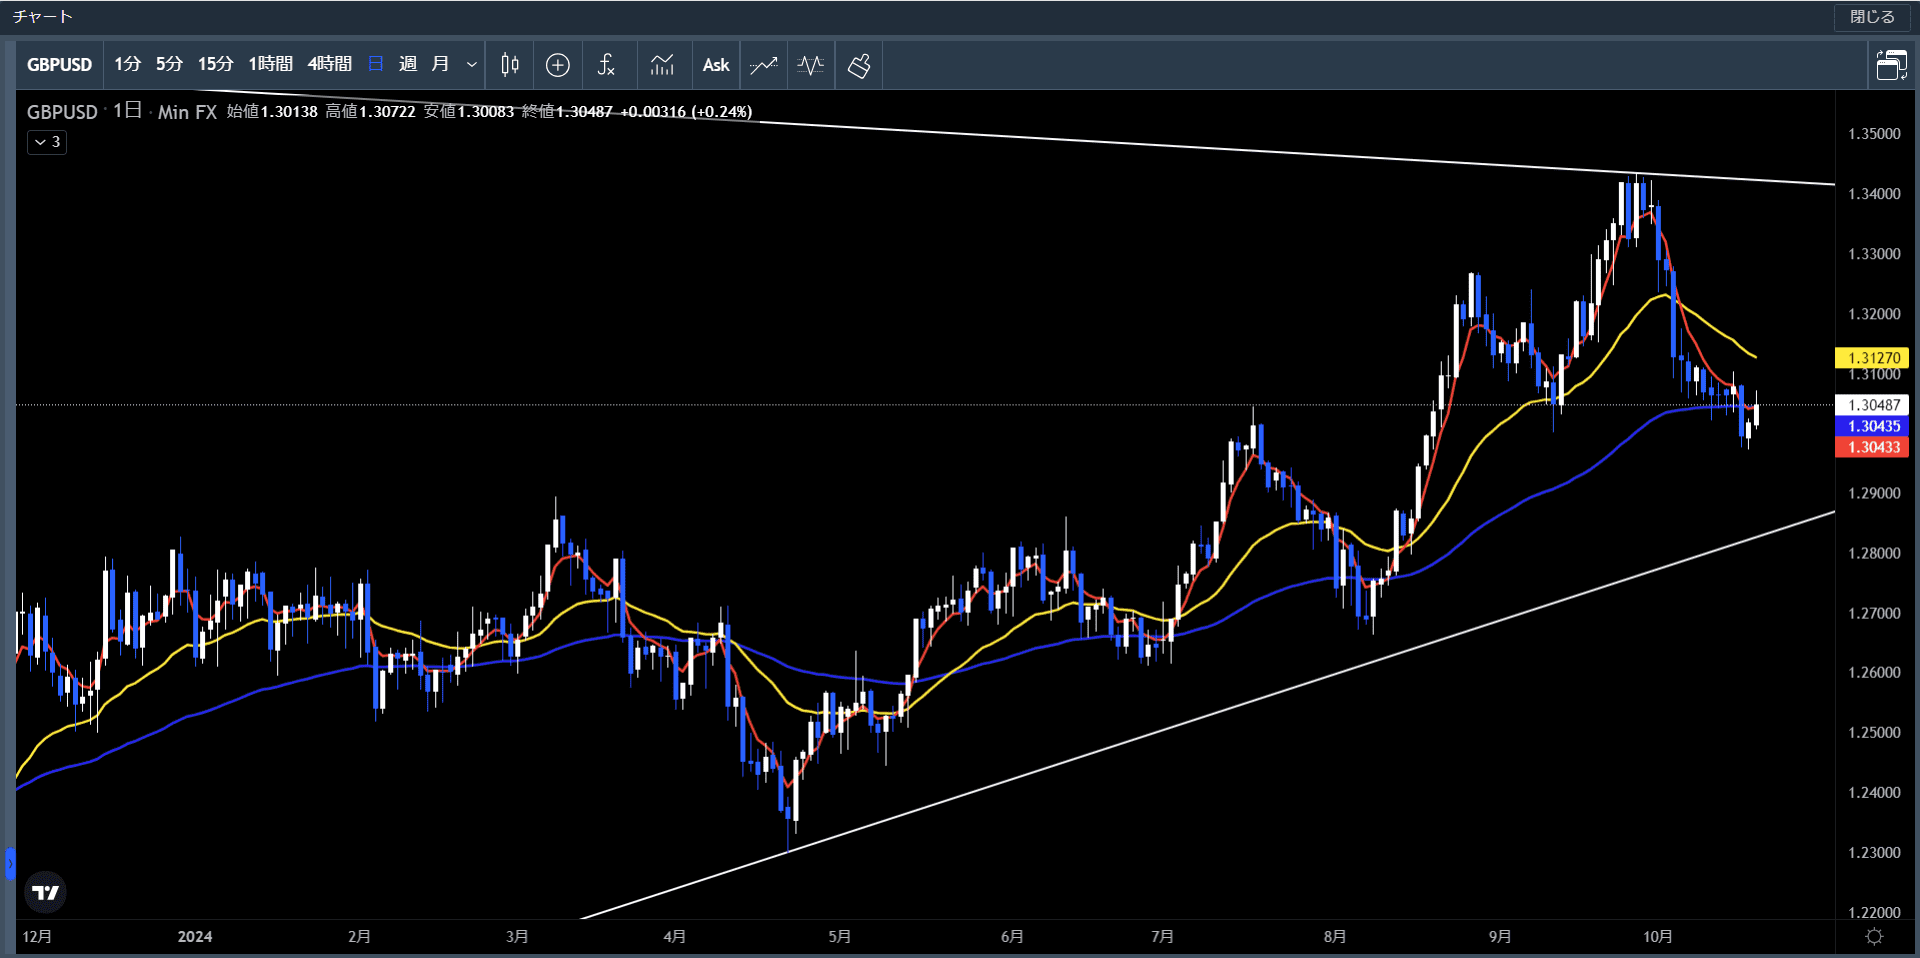The height and width of the screenshot is (958, 1920).
Task: Open the candlestick chart type menu
Action: (510, 65)
